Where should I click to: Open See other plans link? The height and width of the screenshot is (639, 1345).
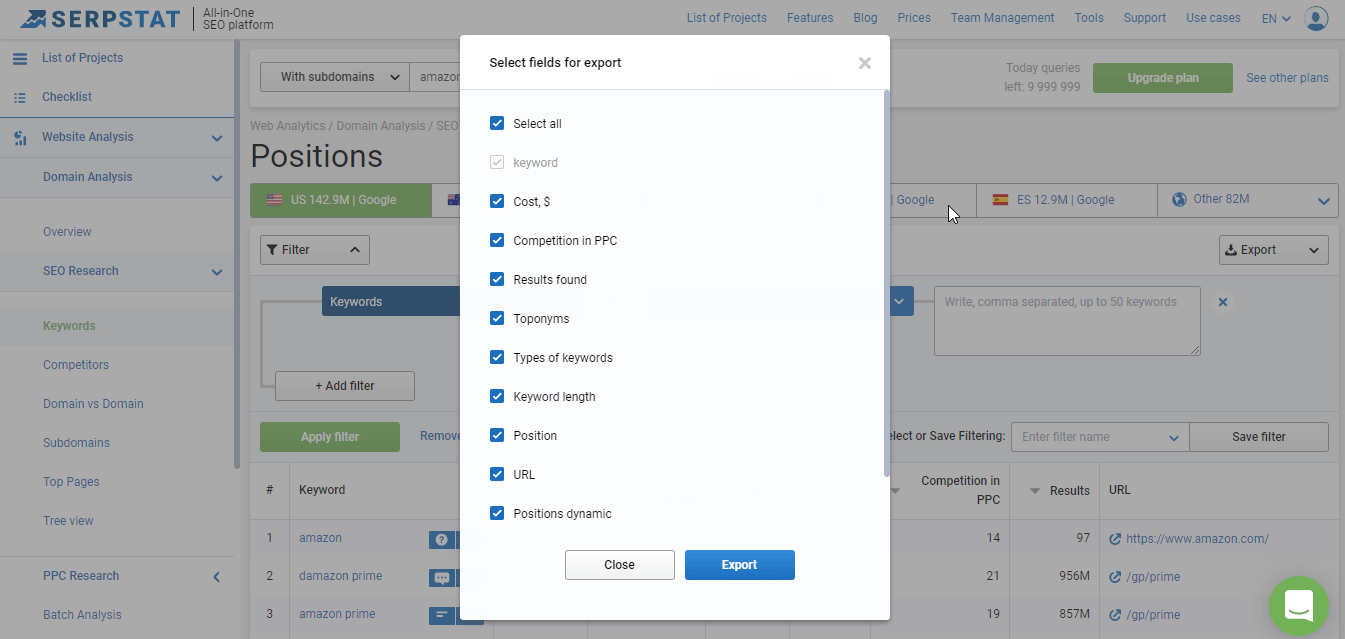pyautogui.click(x=1287, y=78)
